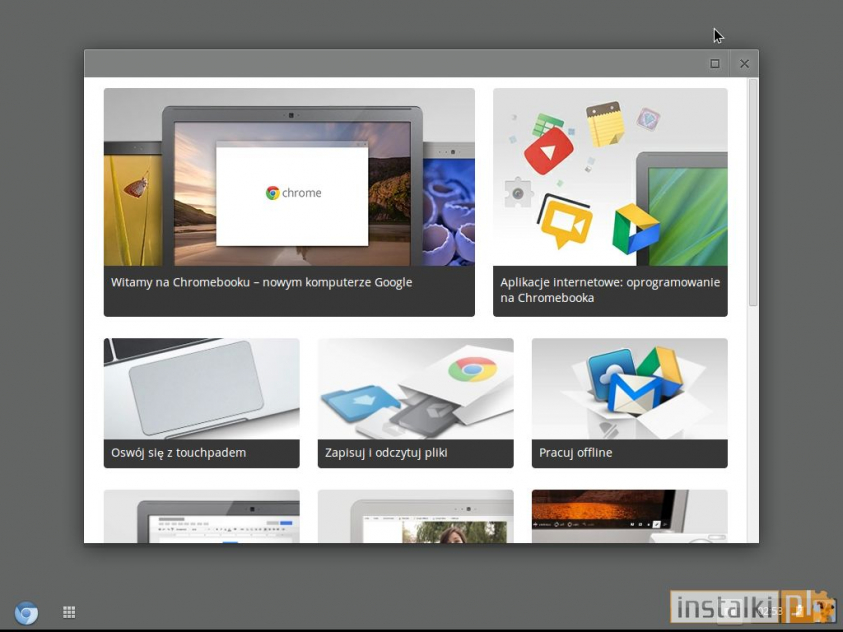Image resolution: width=843 pixels, height=632 pixels.
Task: Open the 'Pracuj offline' tutorial card
Action: click(x=629, y=400)
